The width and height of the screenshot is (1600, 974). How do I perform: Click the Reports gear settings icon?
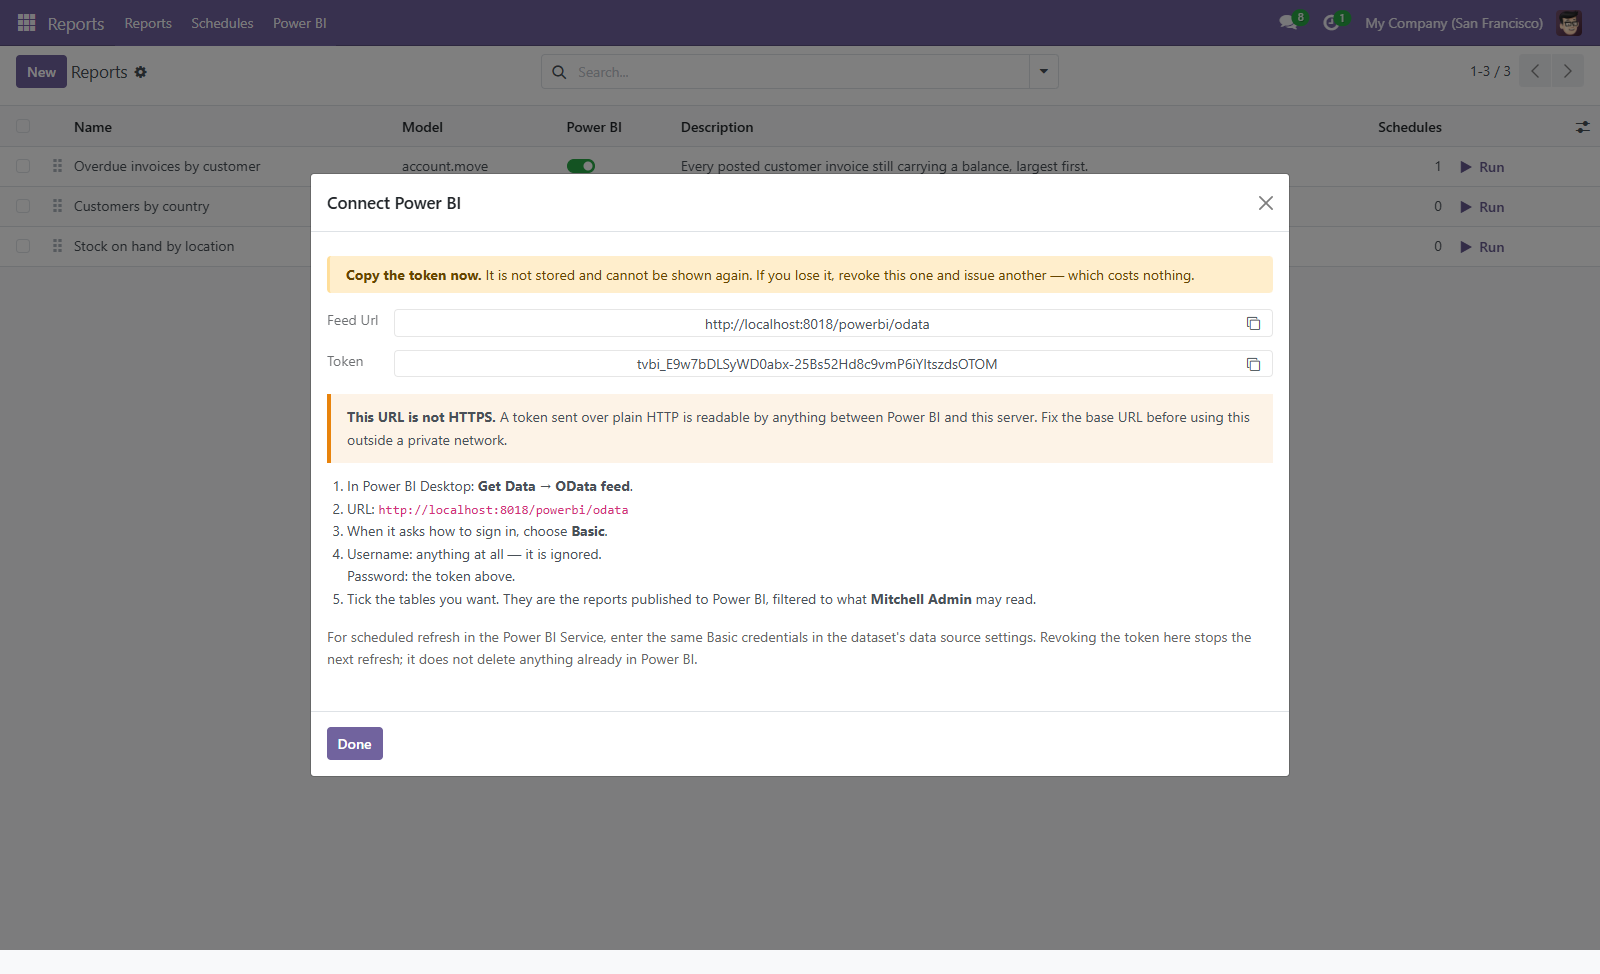click(141, 72)
